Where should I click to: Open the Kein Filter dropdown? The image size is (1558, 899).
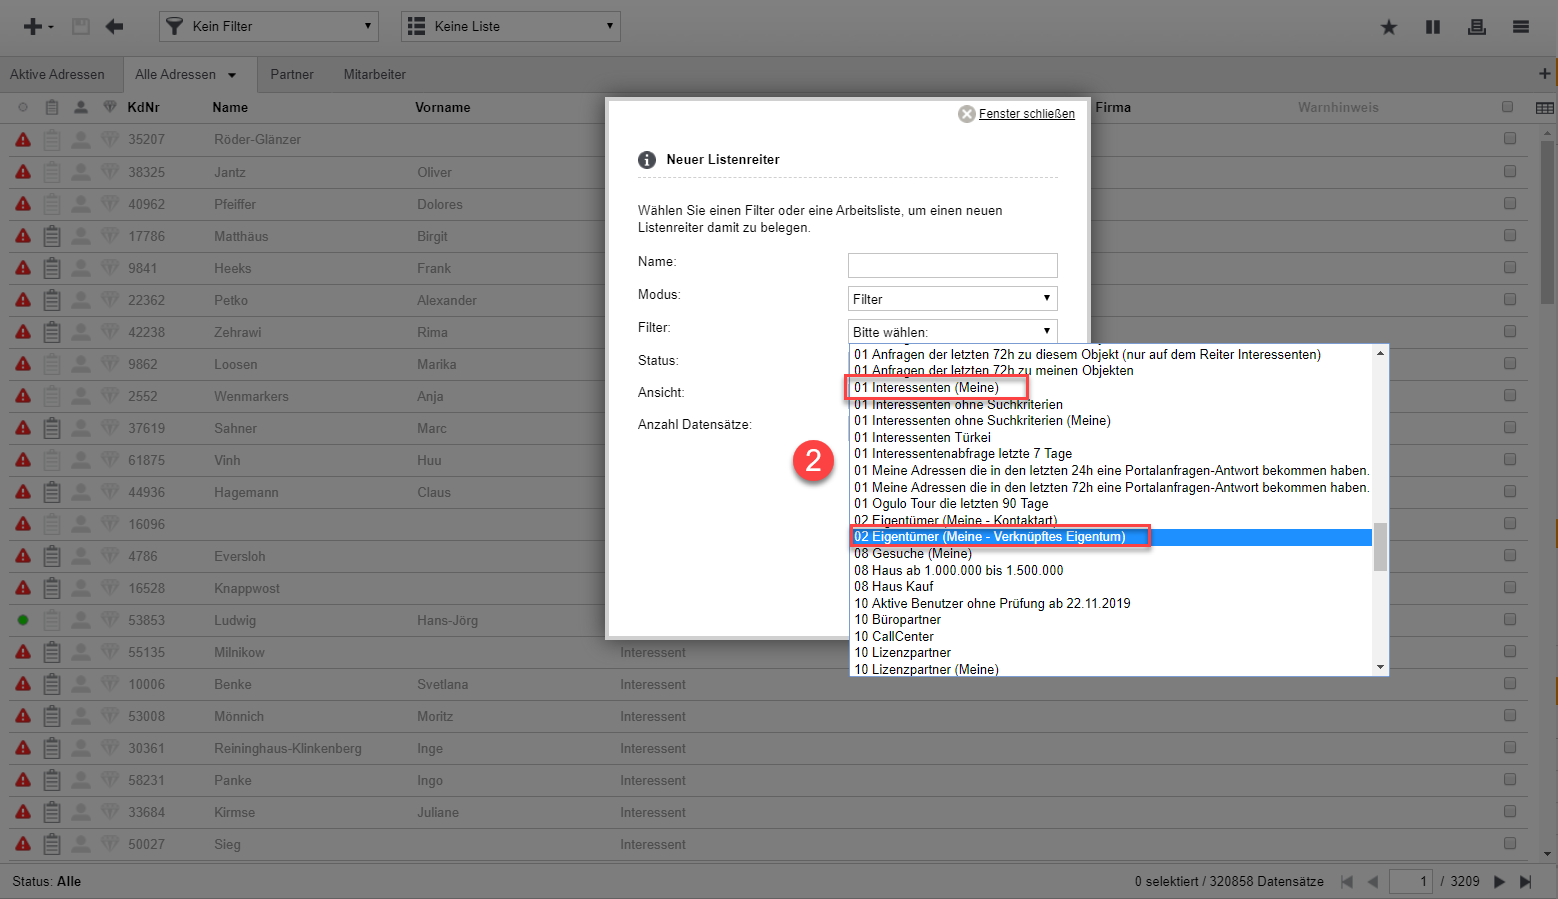coord(268,26)
